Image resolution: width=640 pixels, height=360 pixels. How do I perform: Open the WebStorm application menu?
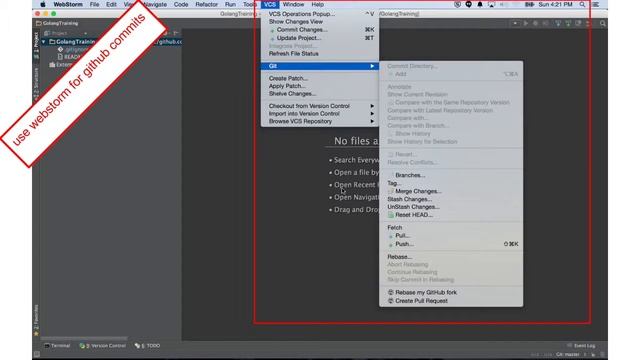coord(68,4)
